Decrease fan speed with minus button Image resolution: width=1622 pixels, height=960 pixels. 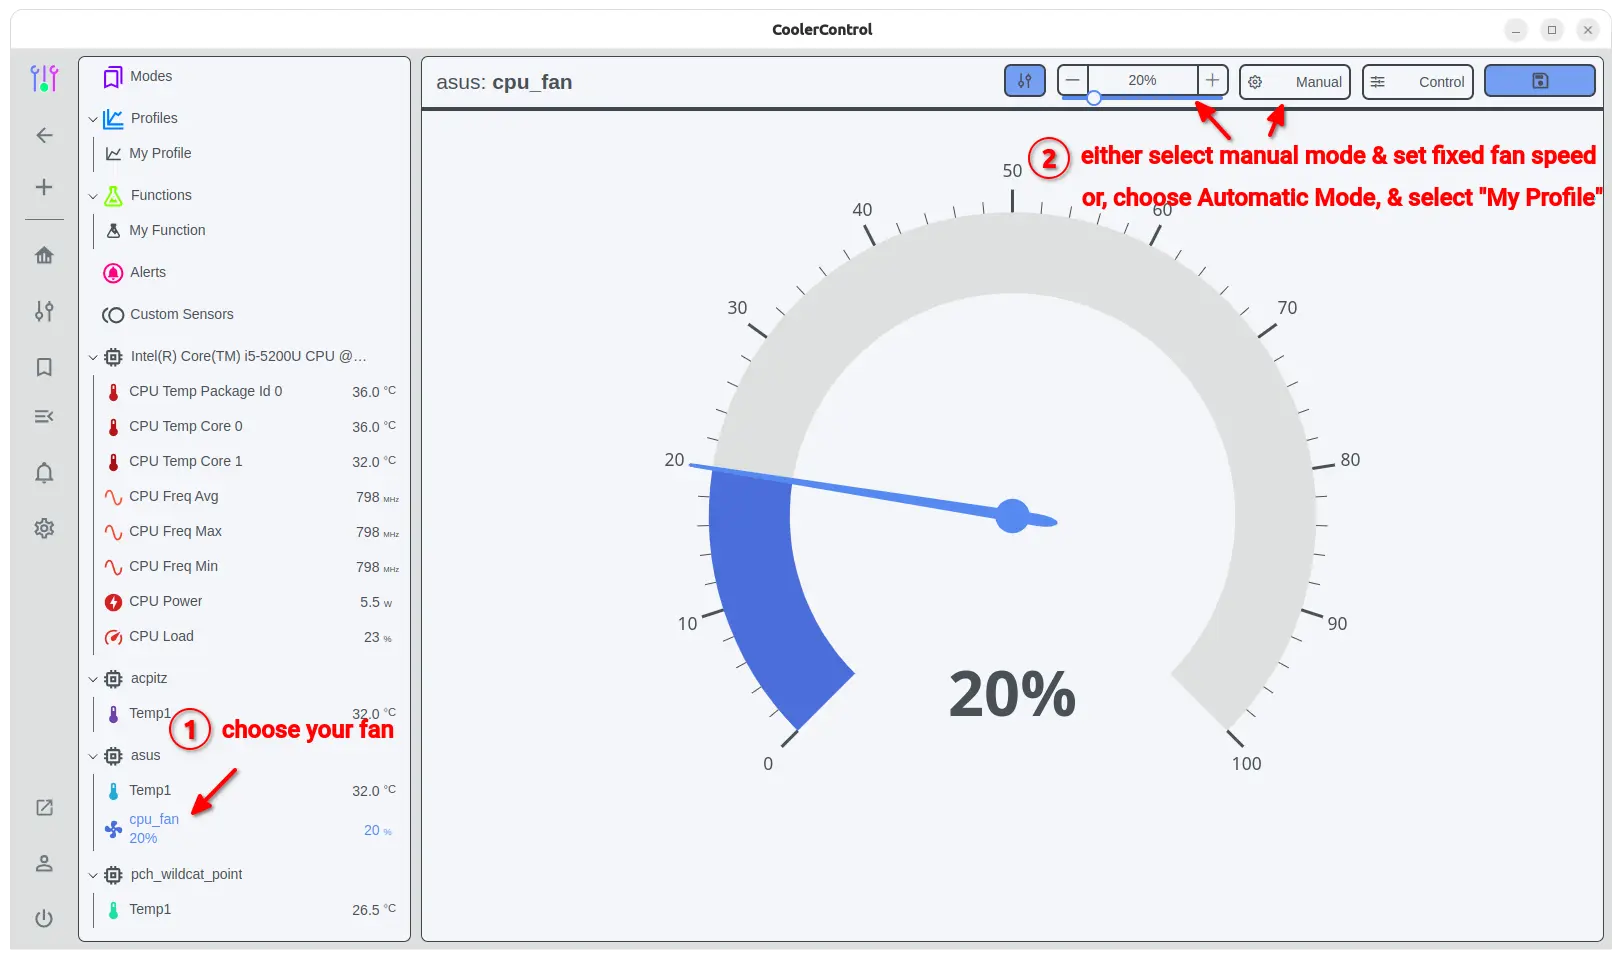tap(1073, 80)
